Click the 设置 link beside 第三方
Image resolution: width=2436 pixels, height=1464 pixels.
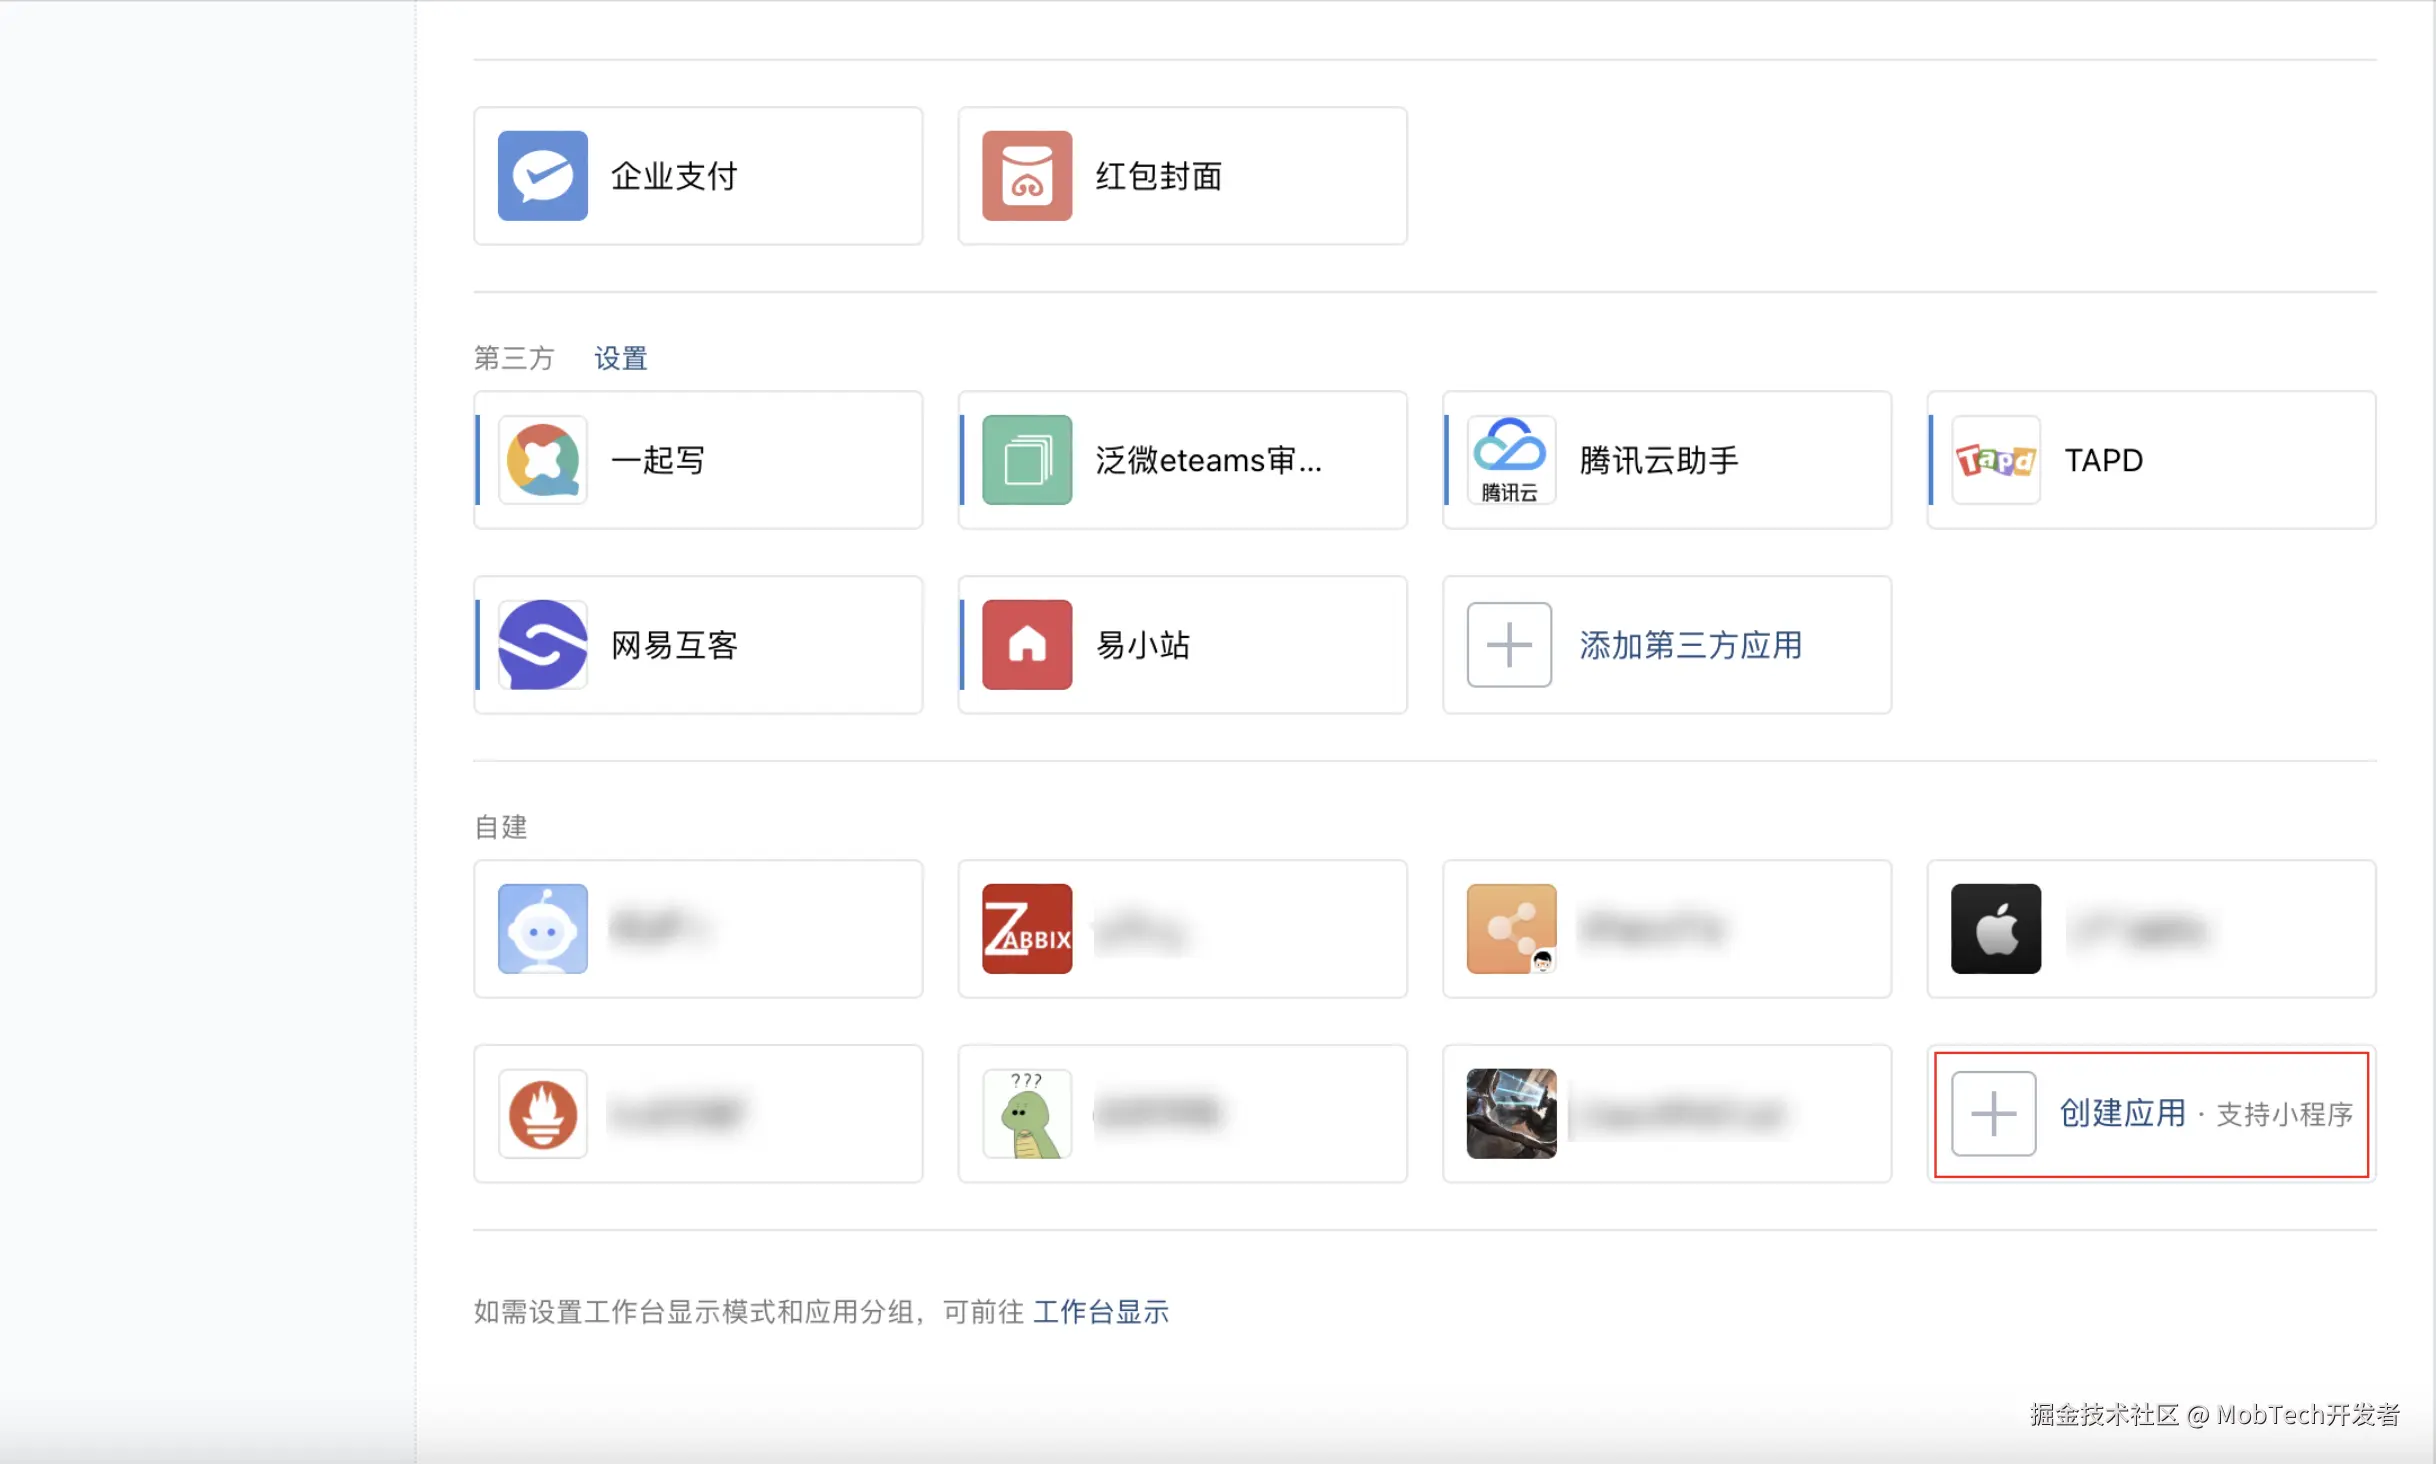click(620, 358)
